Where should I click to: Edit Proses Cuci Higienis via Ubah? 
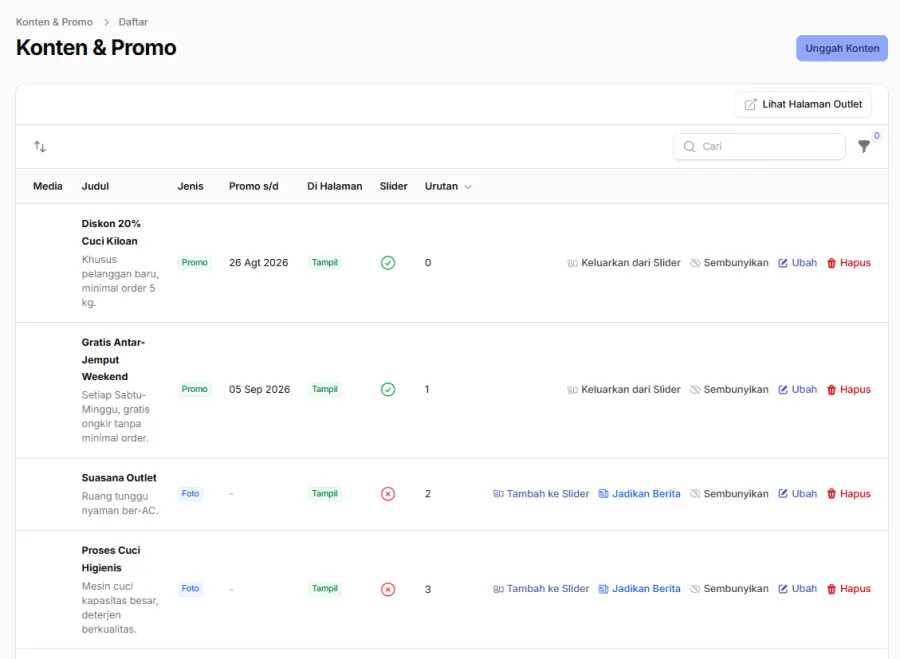797,589
